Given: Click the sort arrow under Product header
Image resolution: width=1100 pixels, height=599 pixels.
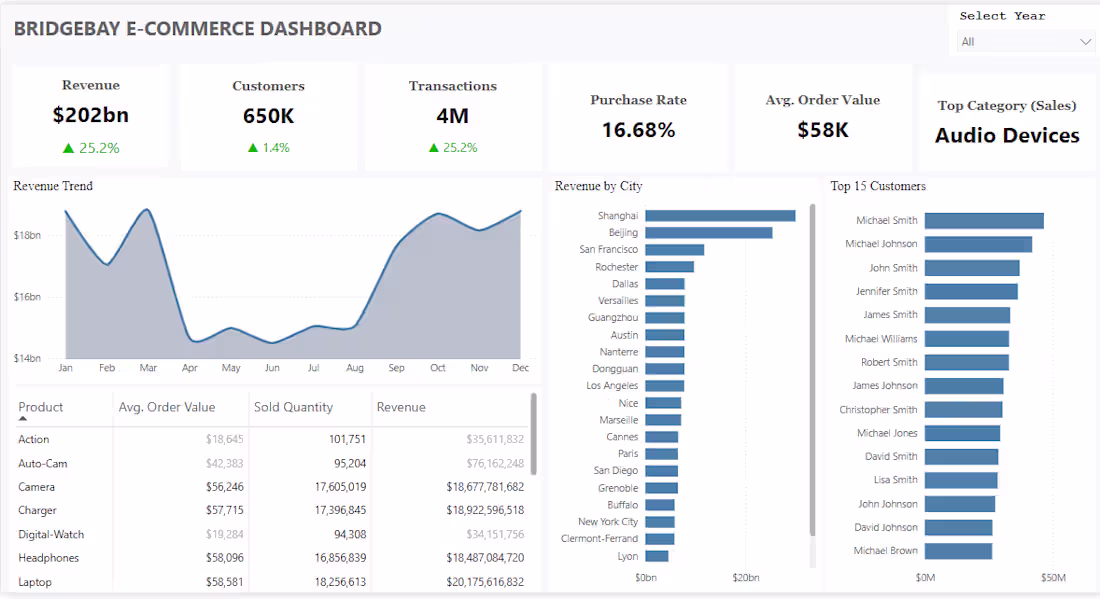Looking at the screenshot, I should [x=23, y=419].
